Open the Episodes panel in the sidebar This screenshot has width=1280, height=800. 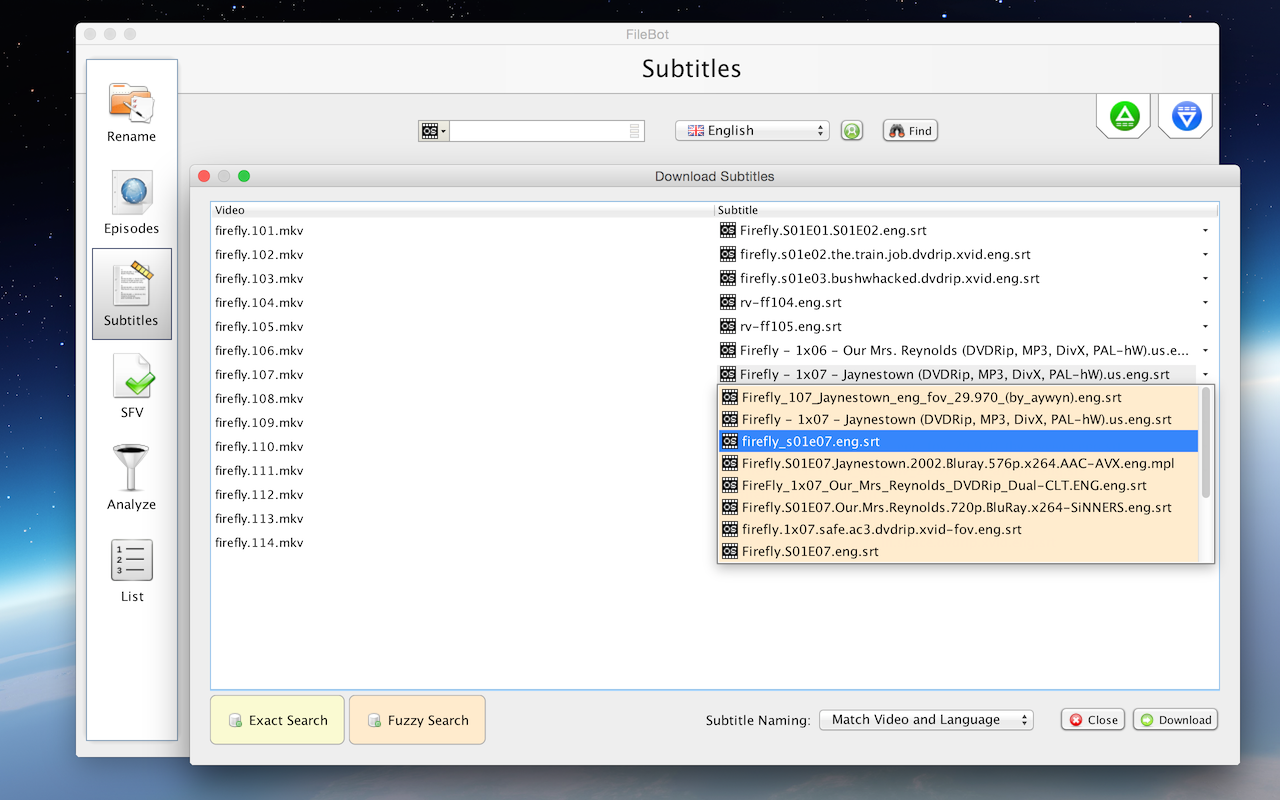click(x=132, y=203)
